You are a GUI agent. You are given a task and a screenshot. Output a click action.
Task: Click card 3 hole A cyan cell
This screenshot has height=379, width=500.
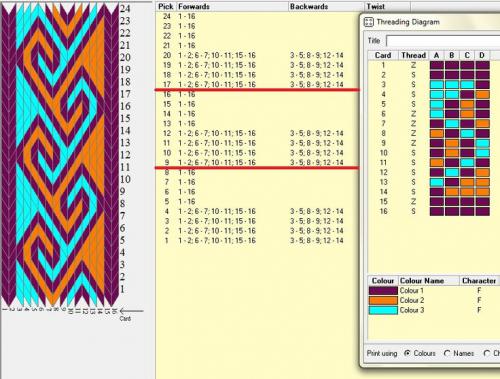[x=437, y=84]
